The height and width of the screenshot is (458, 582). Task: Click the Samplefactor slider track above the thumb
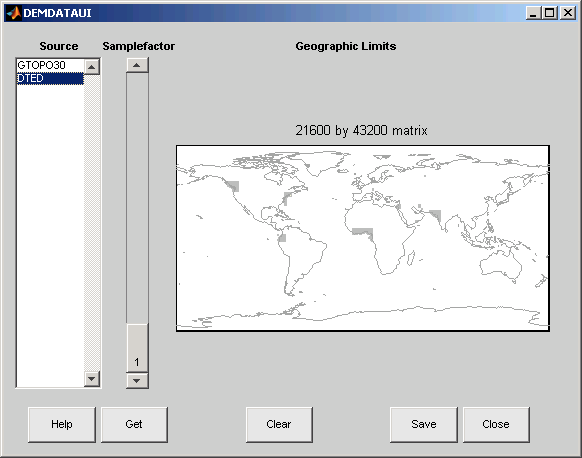[137, 198]
